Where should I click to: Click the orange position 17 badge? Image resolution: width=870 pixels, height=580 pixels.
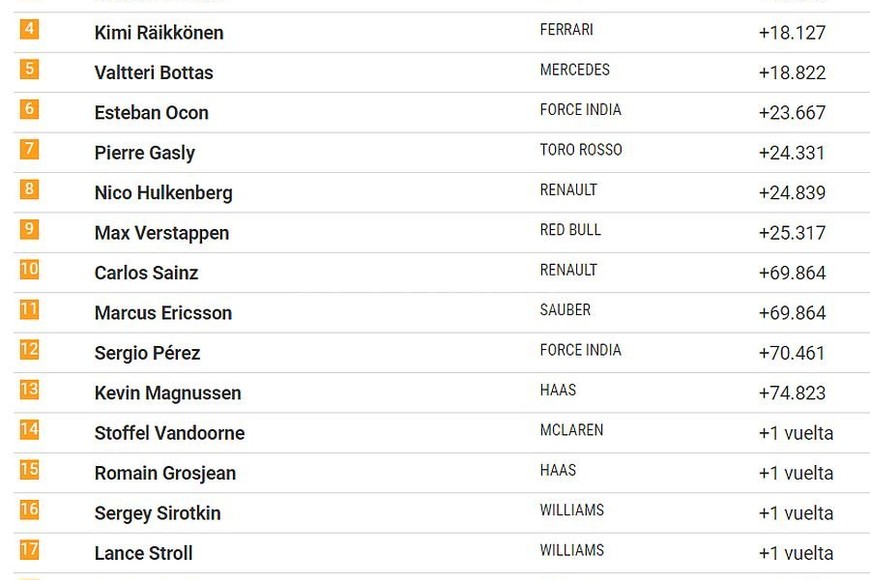29,549
